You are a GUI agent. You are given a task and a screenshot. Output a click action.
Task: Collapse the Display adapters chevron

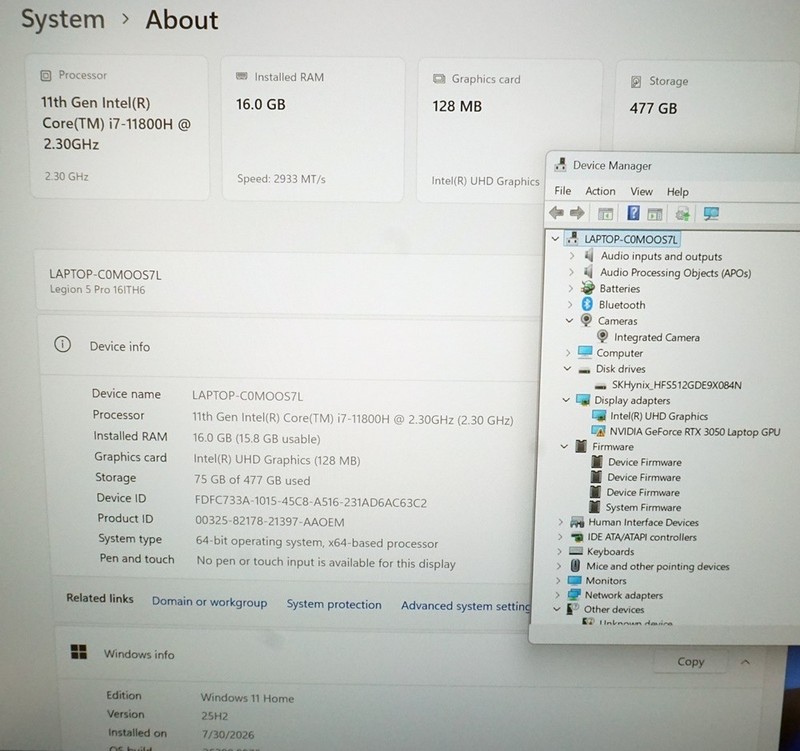[x=566, y=400]
